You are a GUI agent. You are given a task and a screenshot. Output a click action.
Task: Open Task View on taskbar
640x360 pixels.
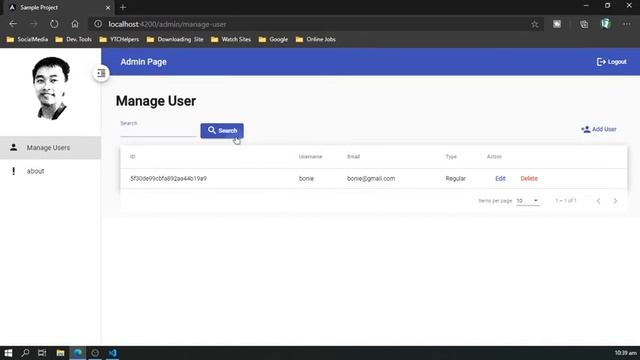(42, 353)
